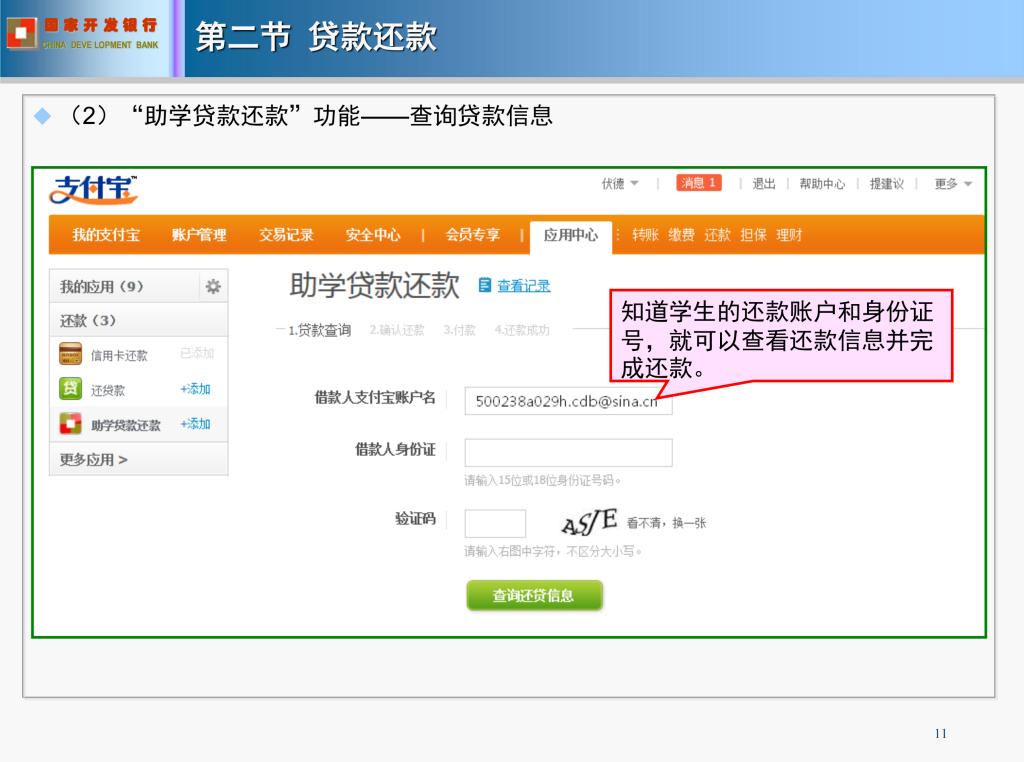This screenshot has width=1024, height=762.
Task: Click the document icon beside 查看记录
Action: tap(485, 285)
